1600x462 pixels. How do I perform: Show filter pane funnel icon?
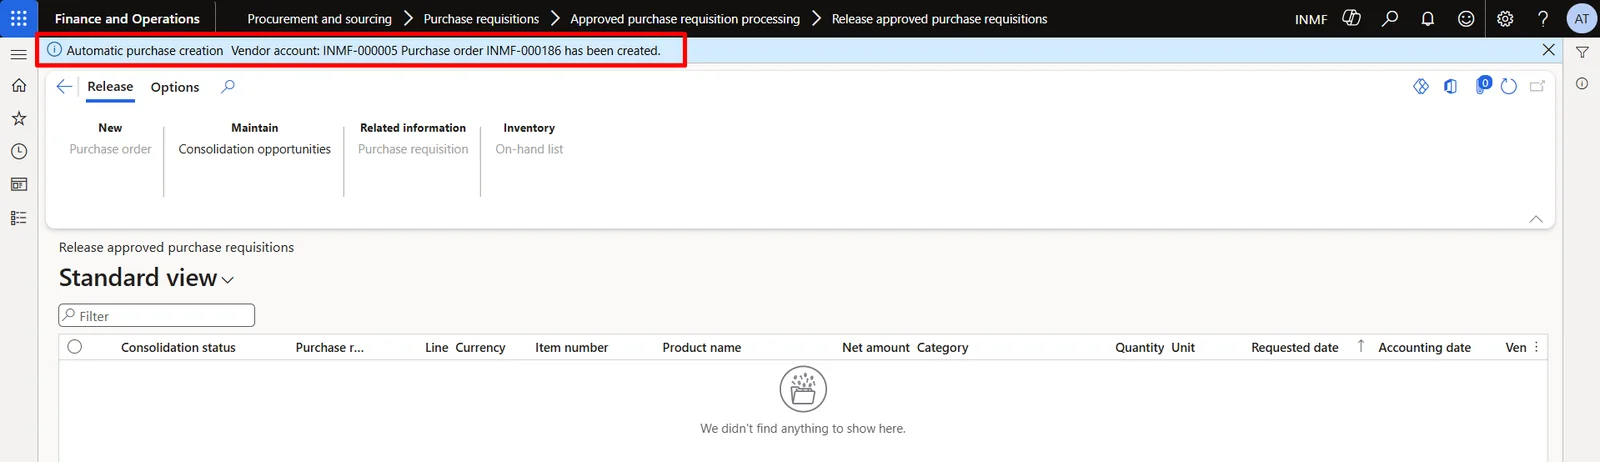(1582, 52)
